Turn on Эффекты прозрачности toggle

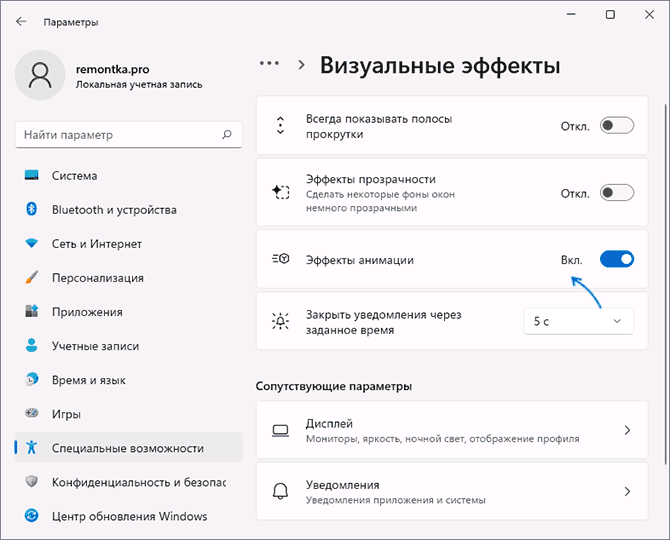pyautogui.click(x=617, y=193)
